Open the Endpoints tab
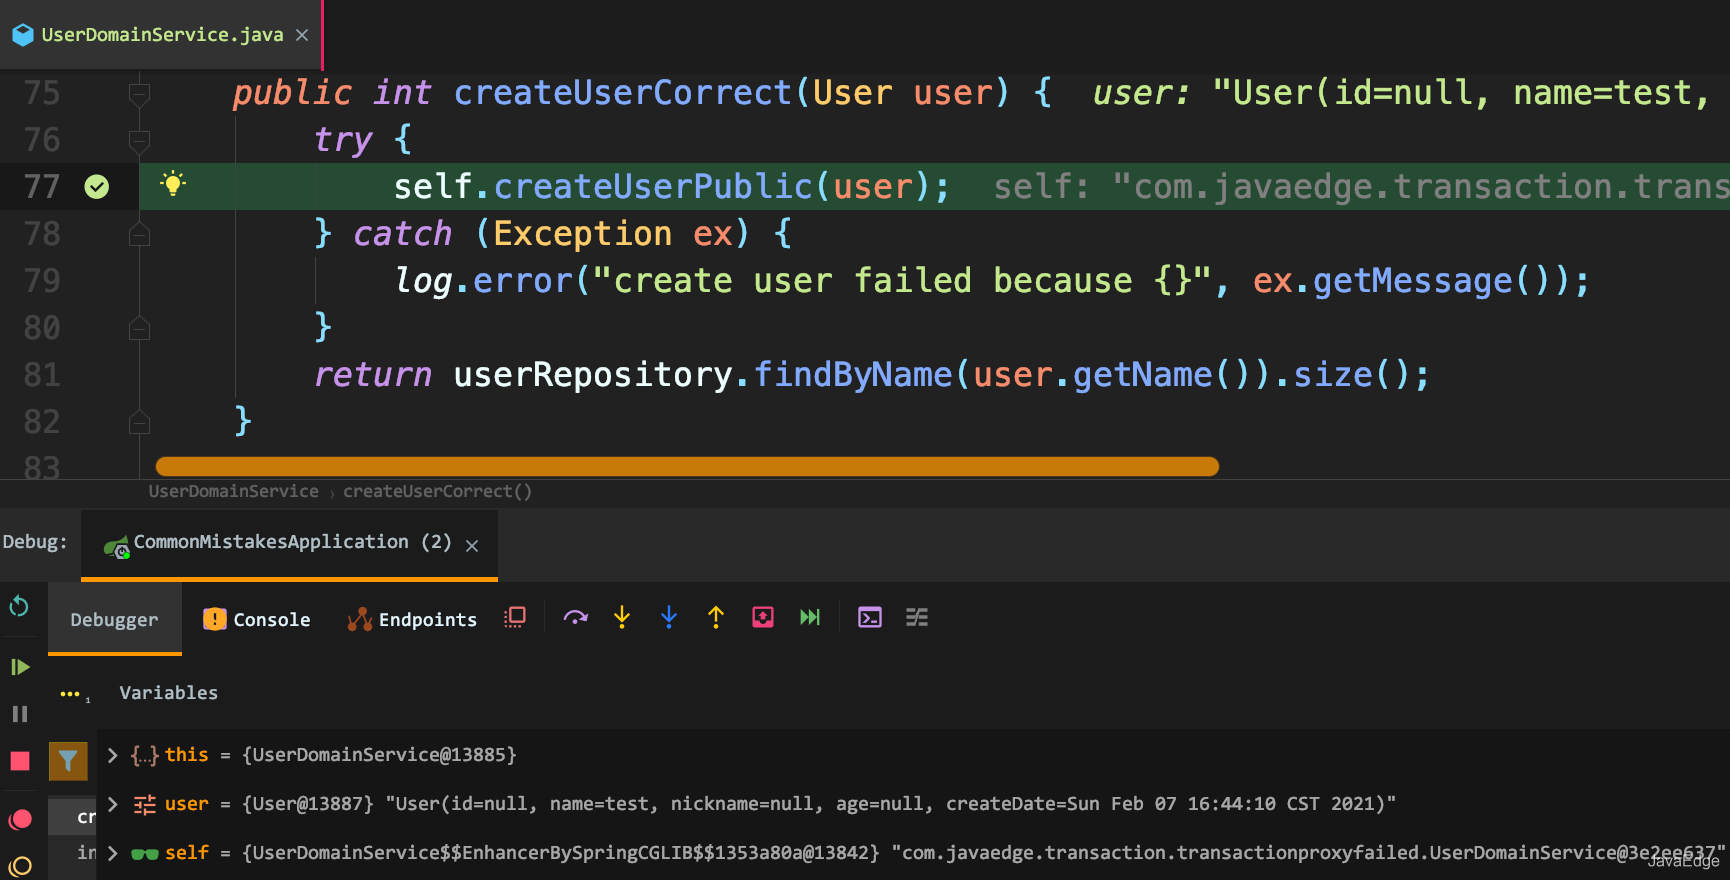The width and height of the screenshot is (1730, 880). click(x=412, y=619)
